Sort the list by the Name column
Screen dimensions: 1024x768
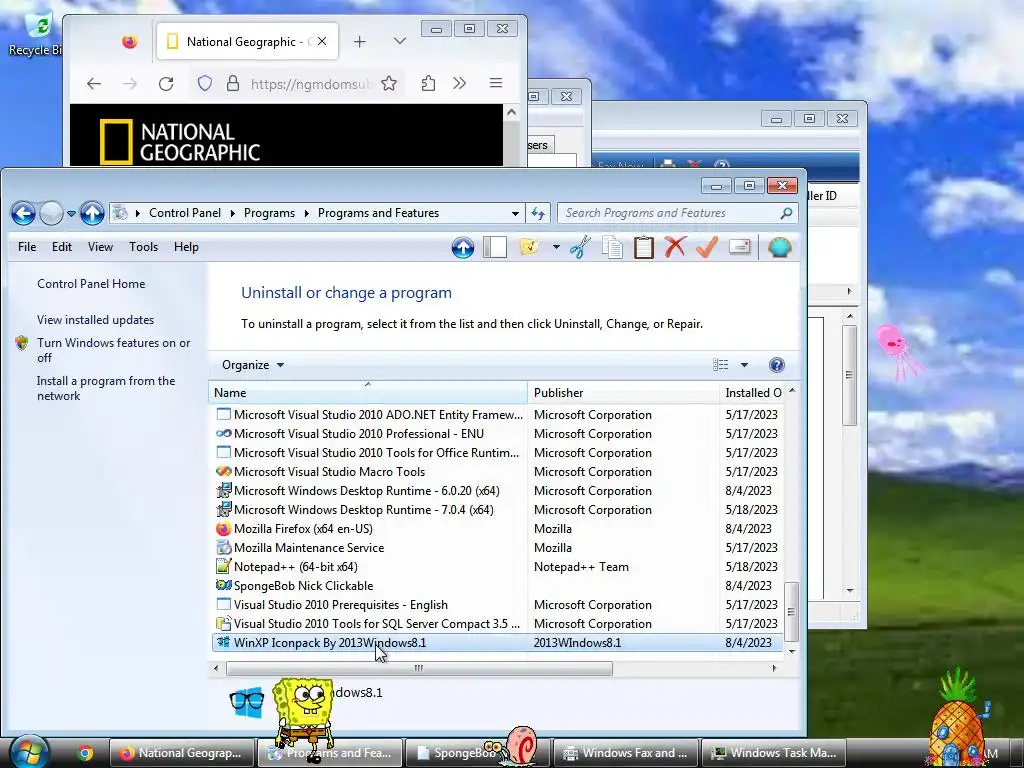coord(368,392)
